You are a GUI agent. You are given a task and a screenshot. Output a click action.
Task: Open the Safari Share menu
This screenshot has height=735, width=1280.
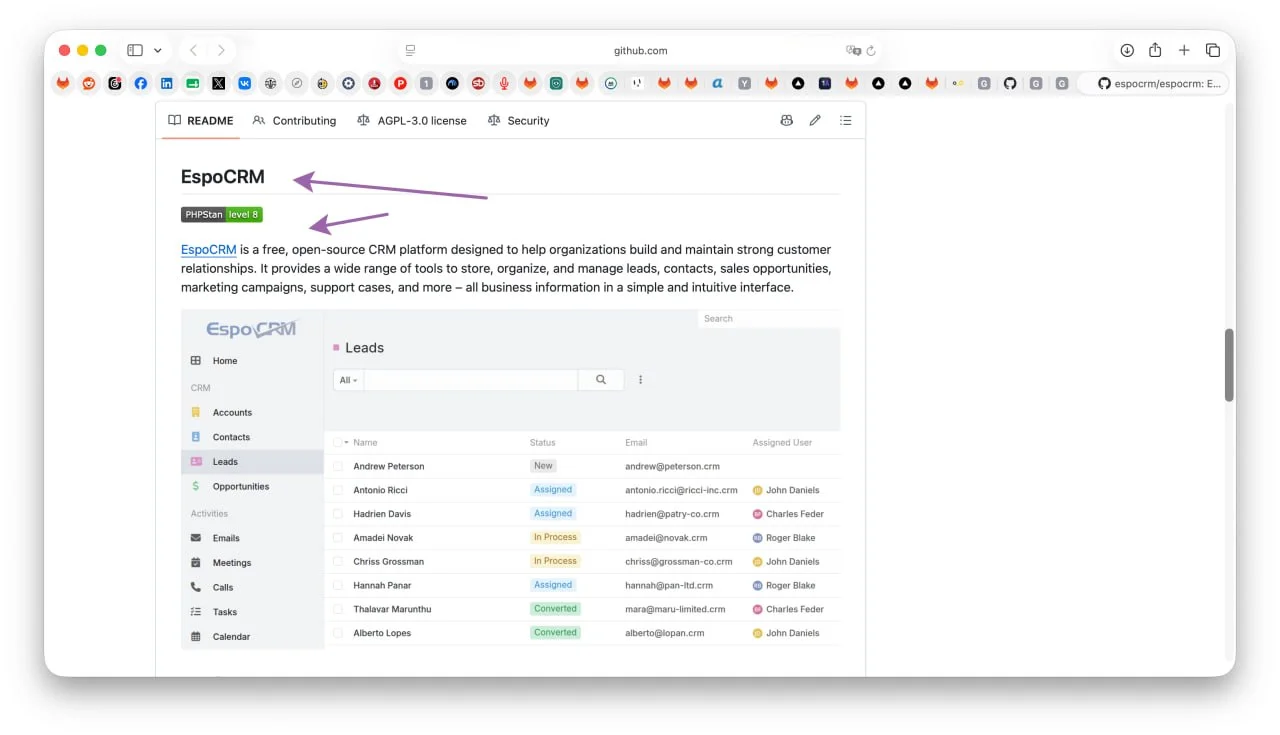1155,50
